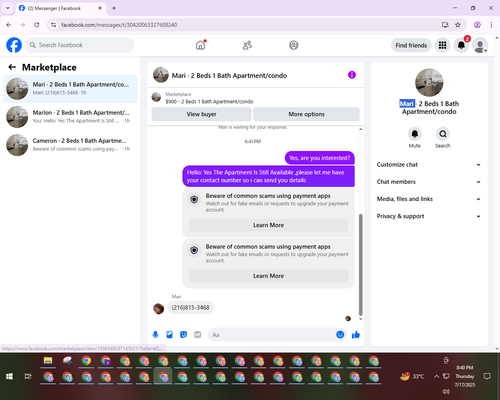This screenshot has width=500, height=400.
Task: Open the Marlon conversation in the list
Action: [70, 117]
